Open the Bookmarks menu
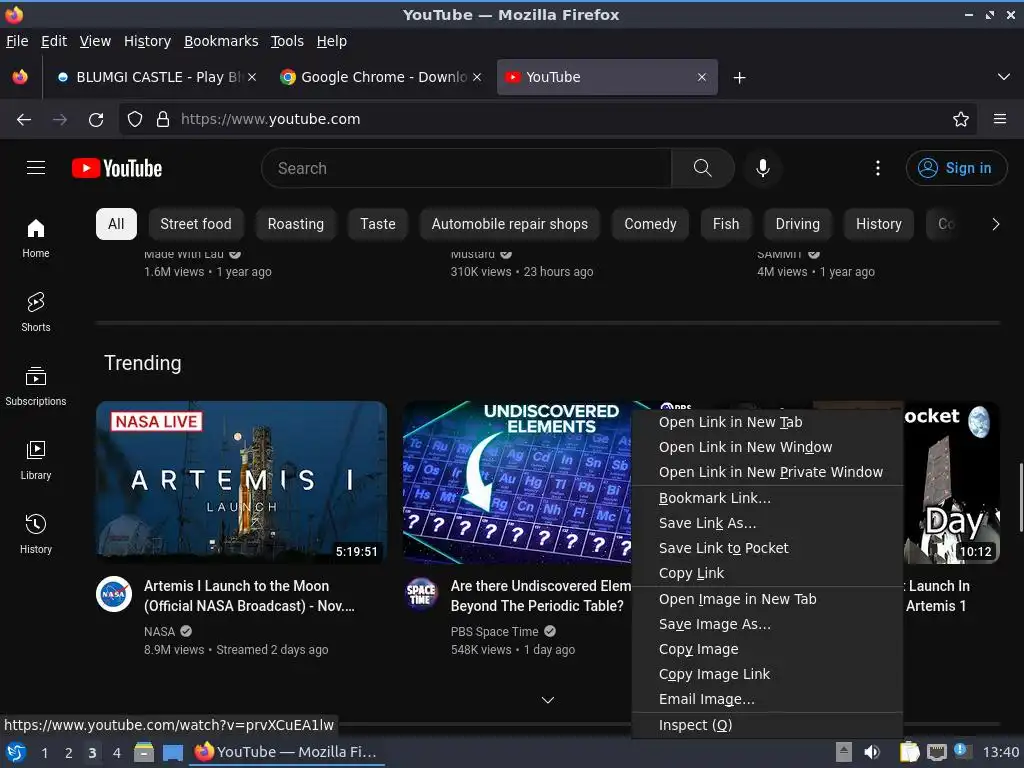Screen dimensions: 1024x768 [221, 41]
